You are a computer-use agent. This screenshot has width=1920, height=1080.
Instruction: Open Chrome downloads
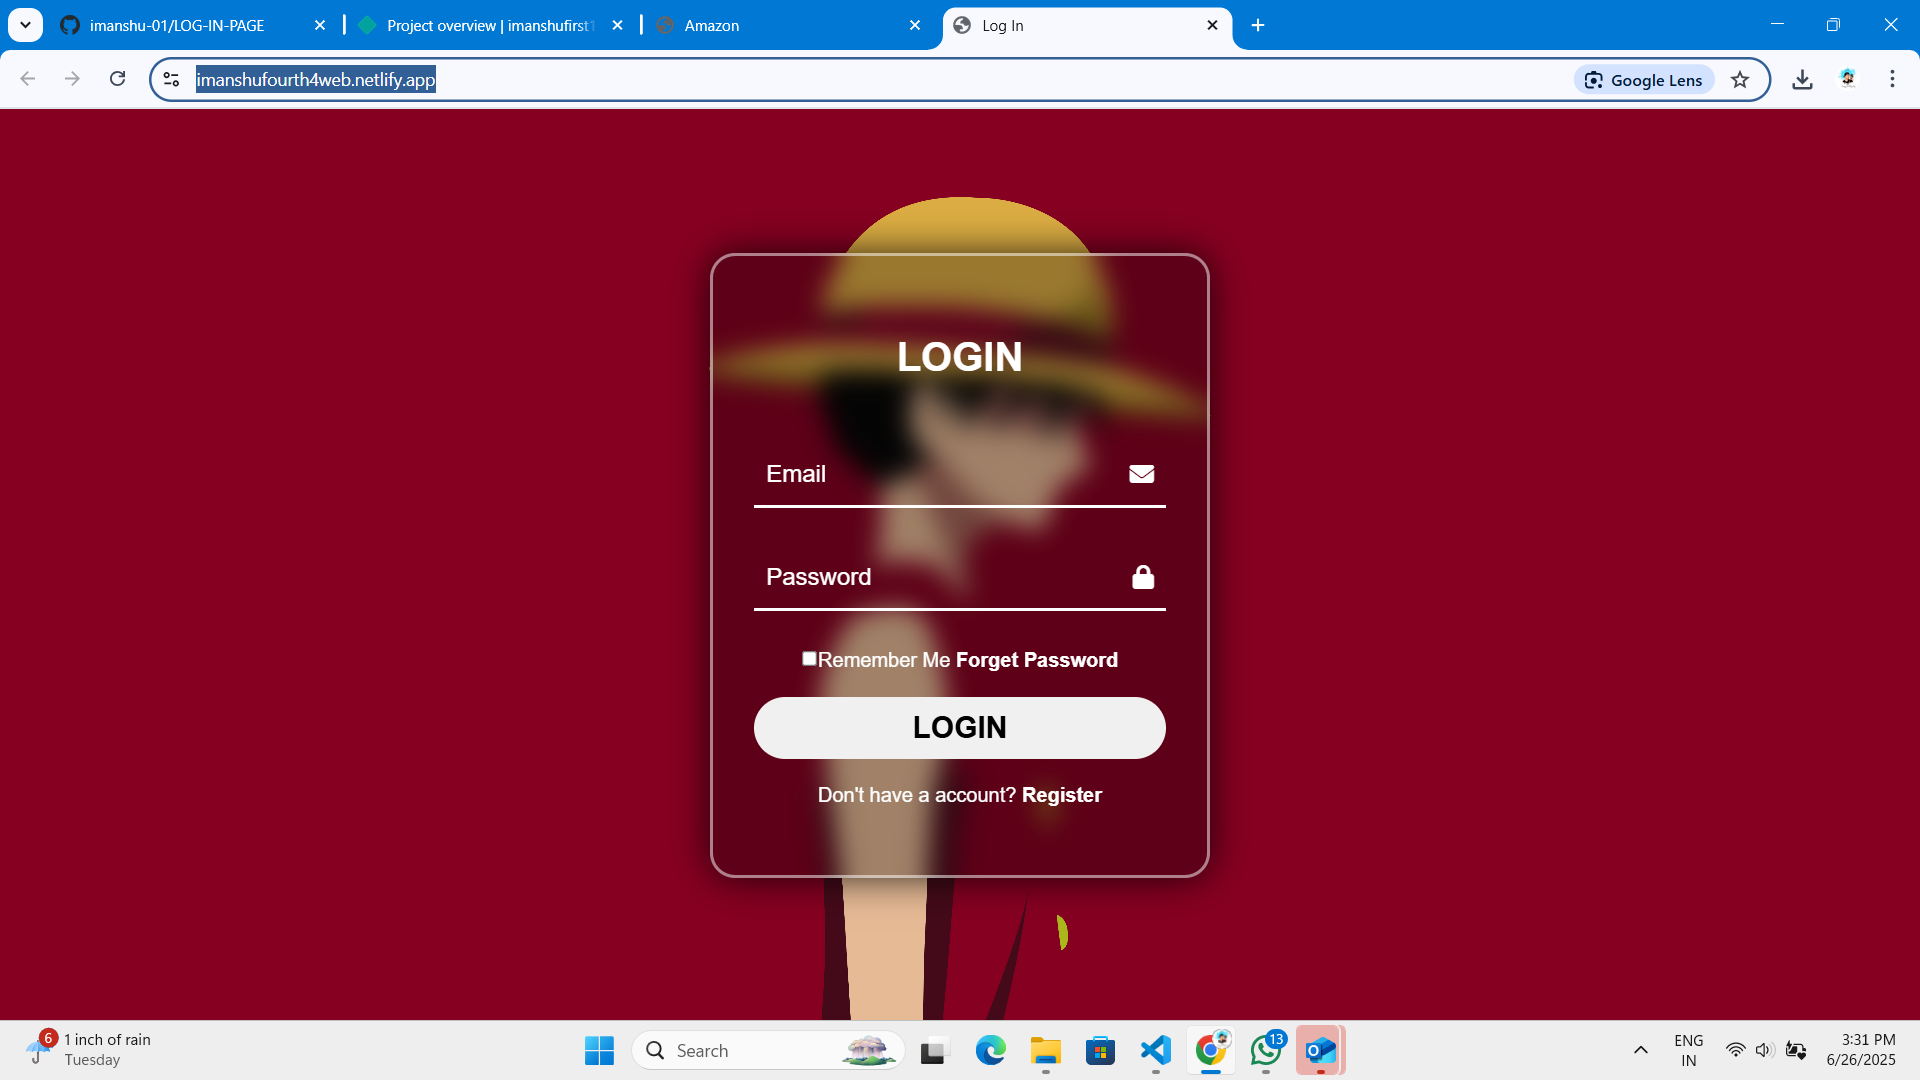1802,80
